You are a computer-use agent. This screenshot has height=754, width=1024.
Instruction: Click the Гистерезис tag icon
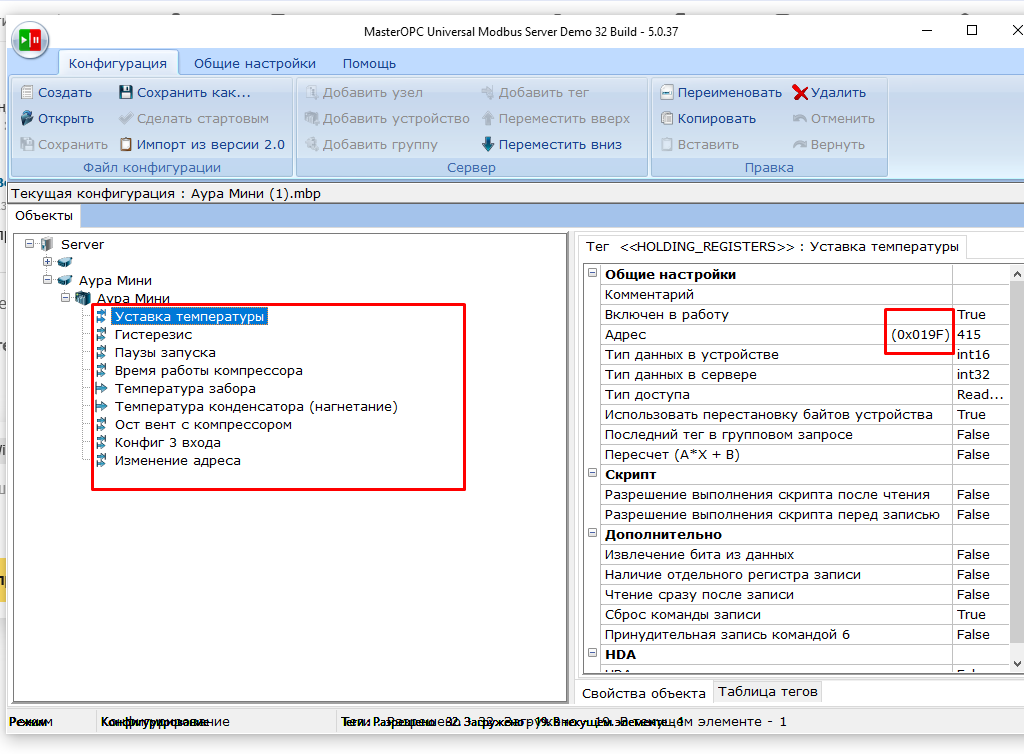(101, 334)
